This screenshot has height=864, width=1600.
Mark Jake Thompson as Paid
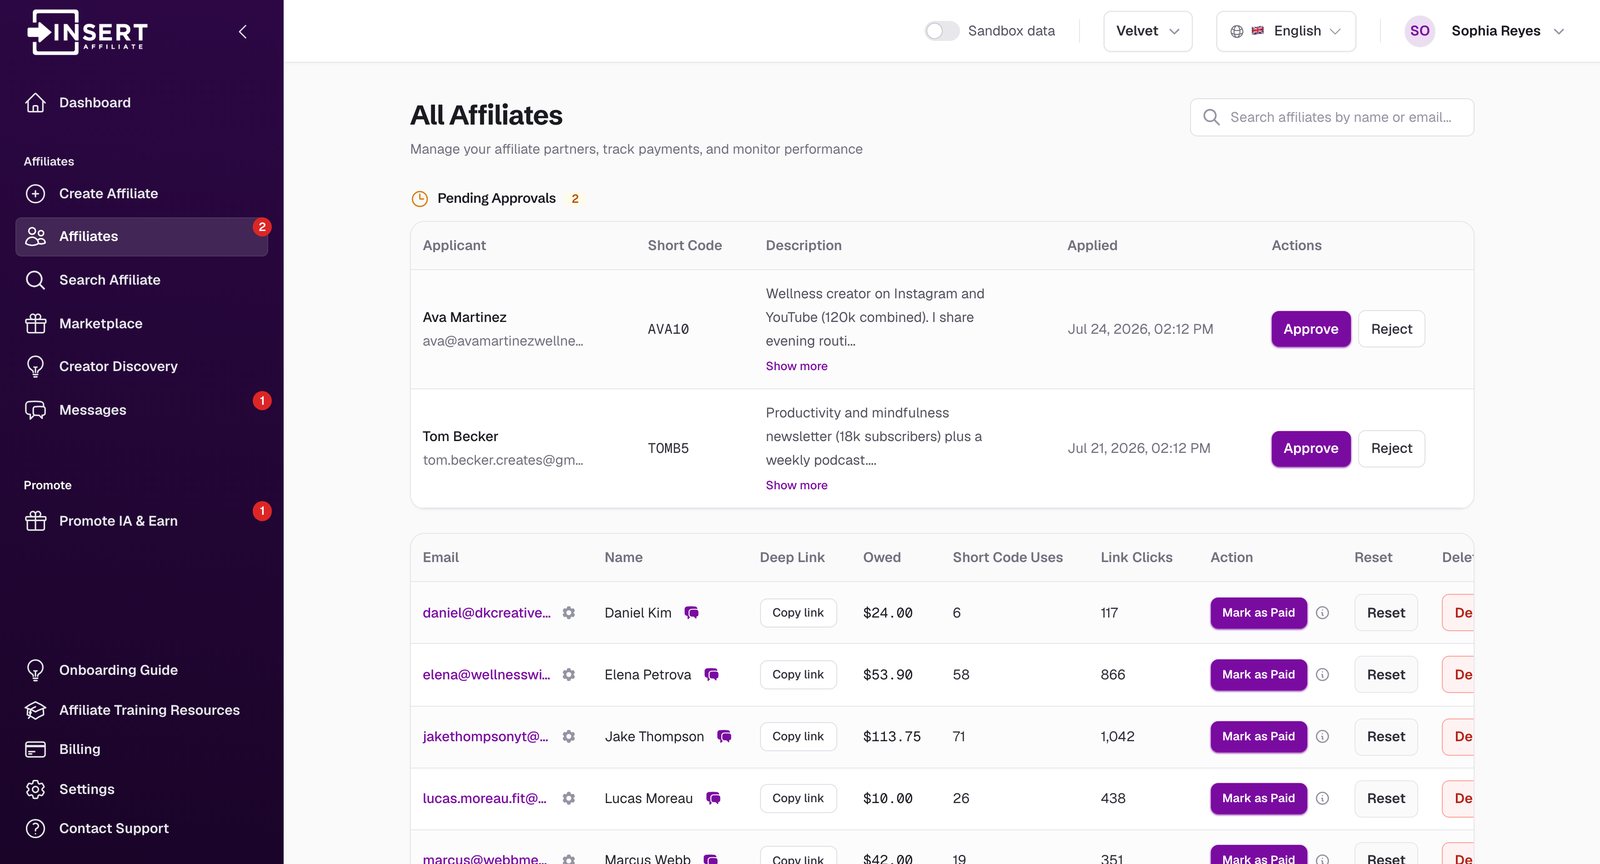(1259, 737)
